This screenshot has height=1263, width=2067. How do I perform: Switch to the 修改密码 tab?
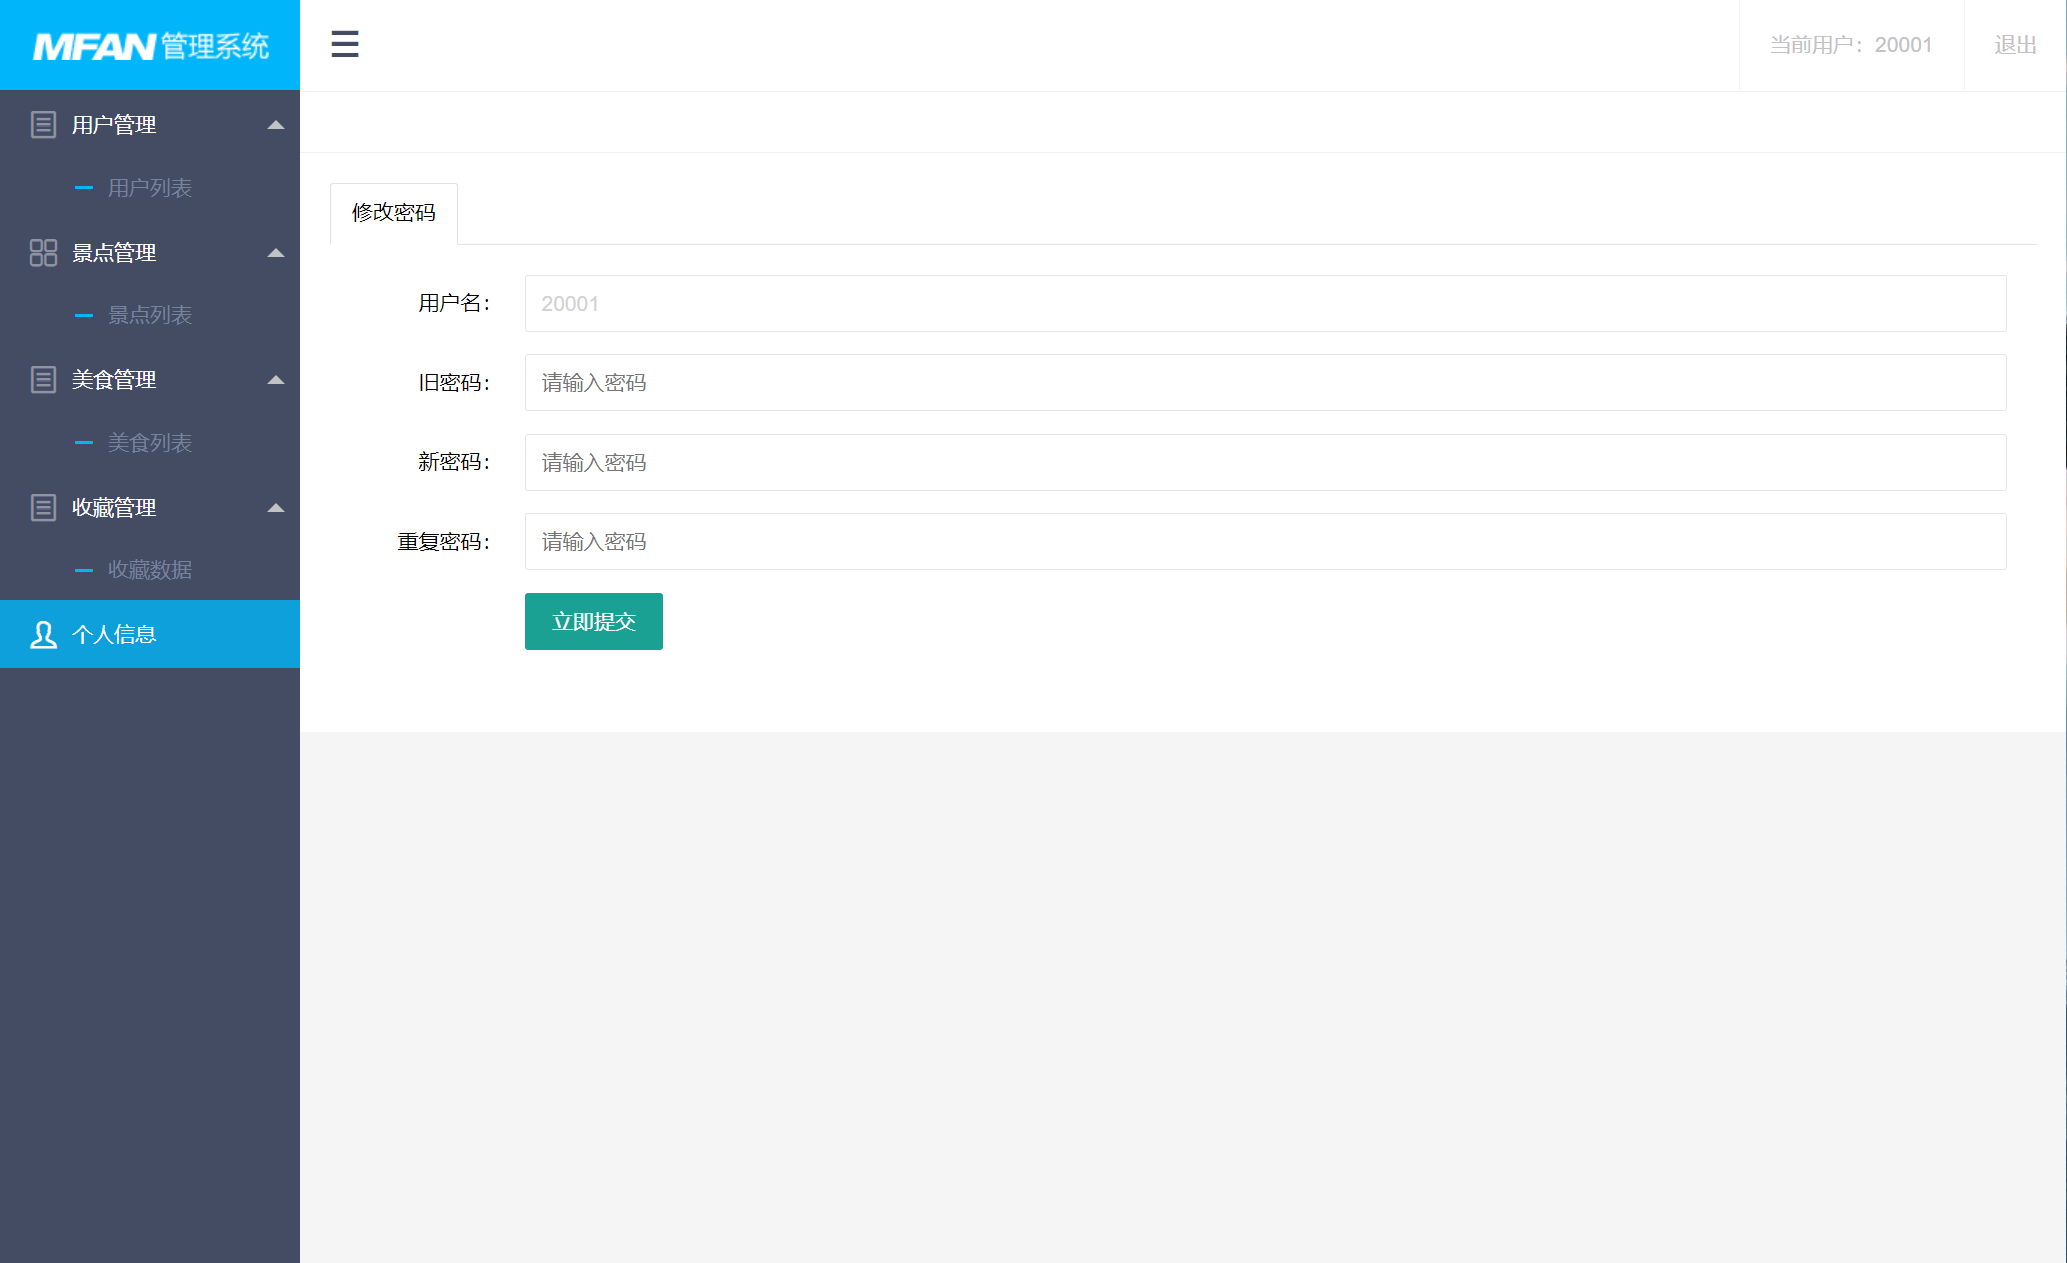pos(393,213)
